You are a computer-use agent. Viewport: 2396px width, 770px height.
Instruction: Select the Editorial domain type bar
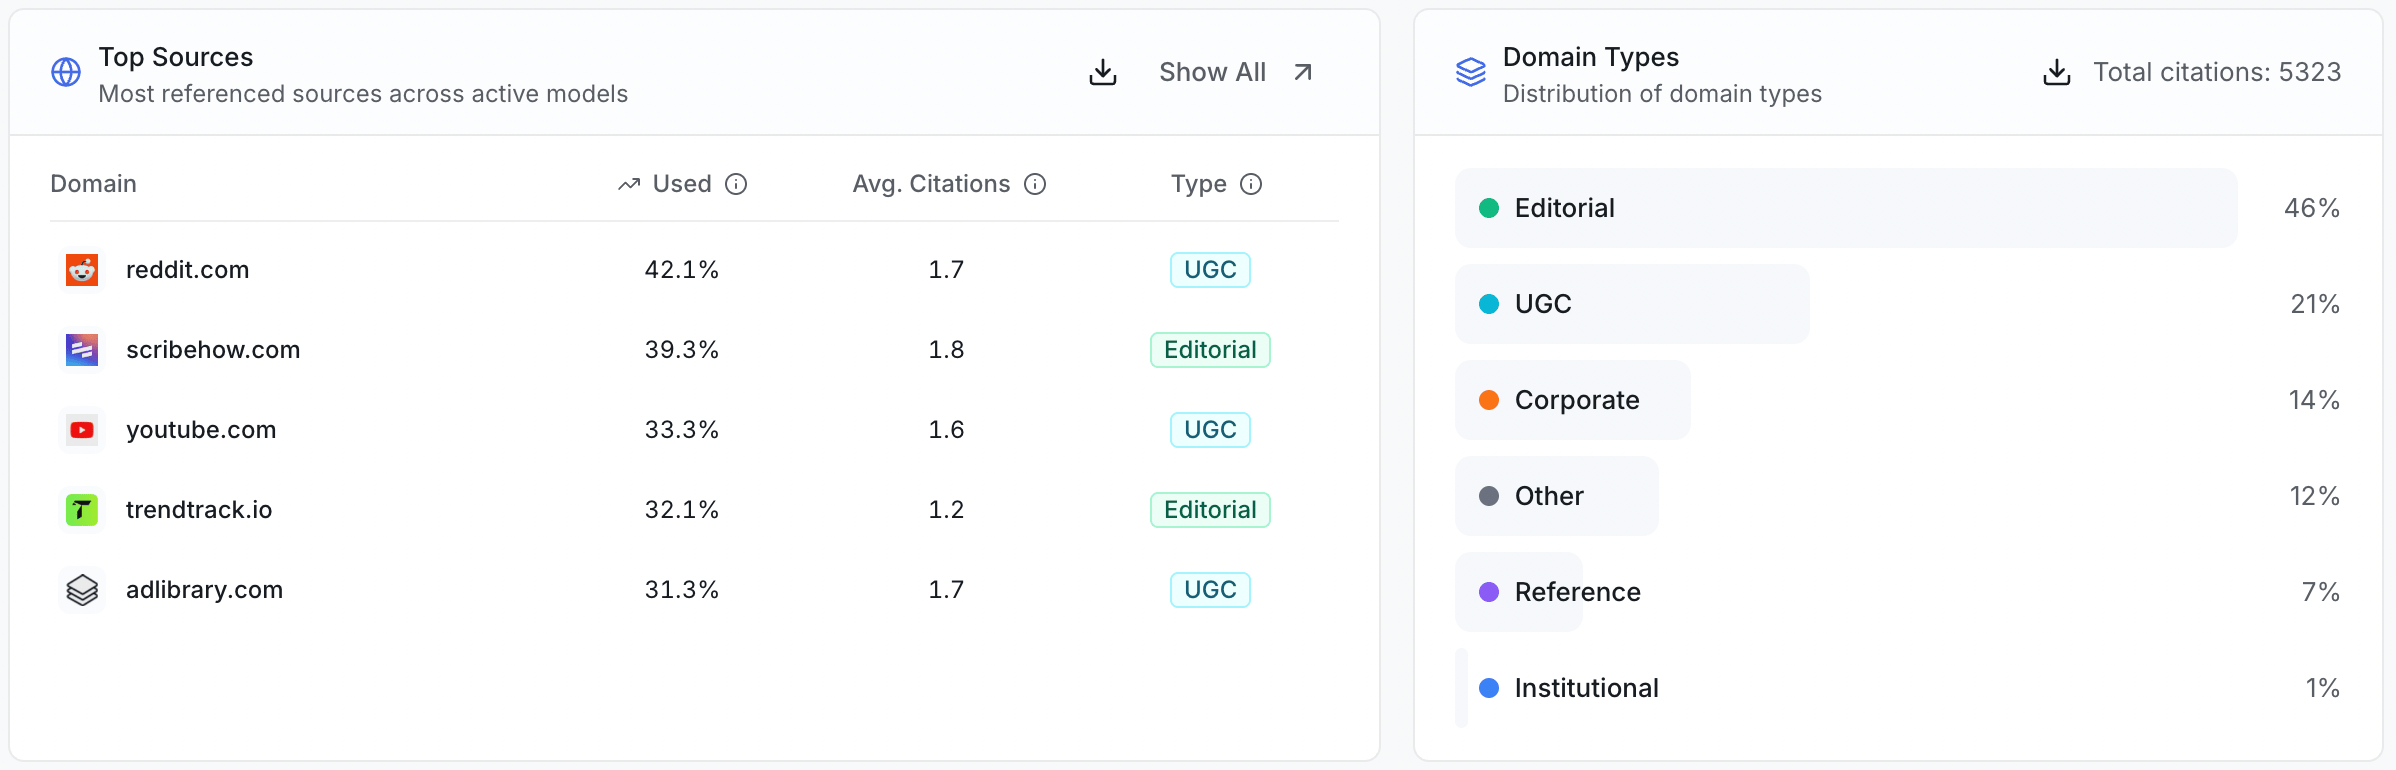pyautogui.click(x=1846, y=208)
